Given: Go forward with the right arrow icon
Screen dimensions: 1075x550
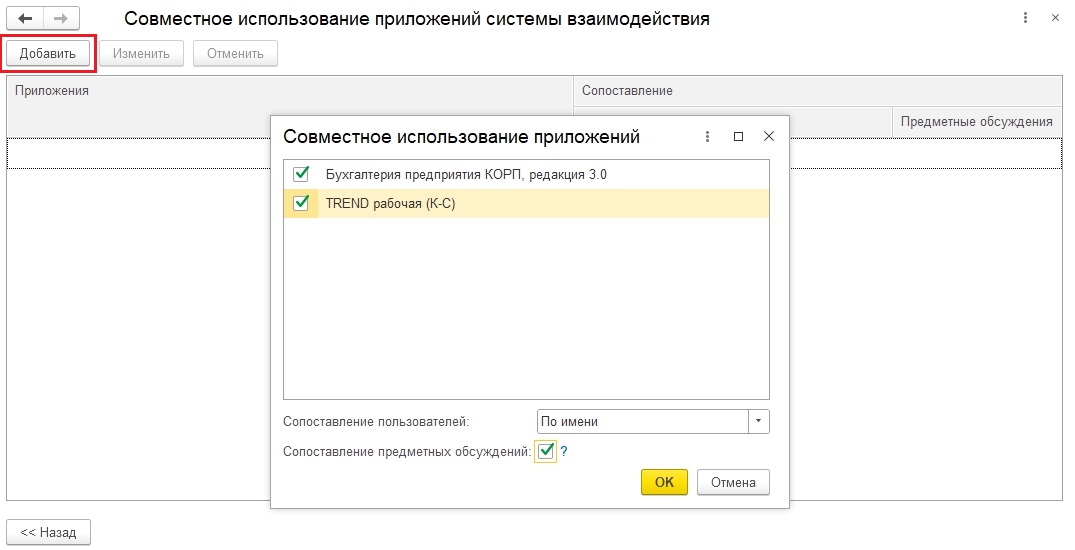Looking at the screenshot, I should point(62,19).
